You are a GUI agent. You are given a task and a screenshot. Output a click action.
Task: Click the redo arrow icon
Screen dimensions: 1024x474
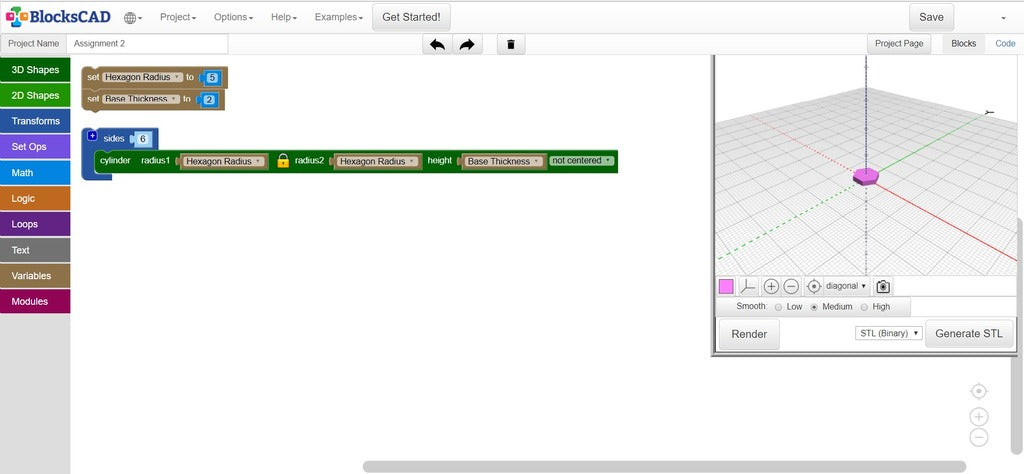point(466,44)
